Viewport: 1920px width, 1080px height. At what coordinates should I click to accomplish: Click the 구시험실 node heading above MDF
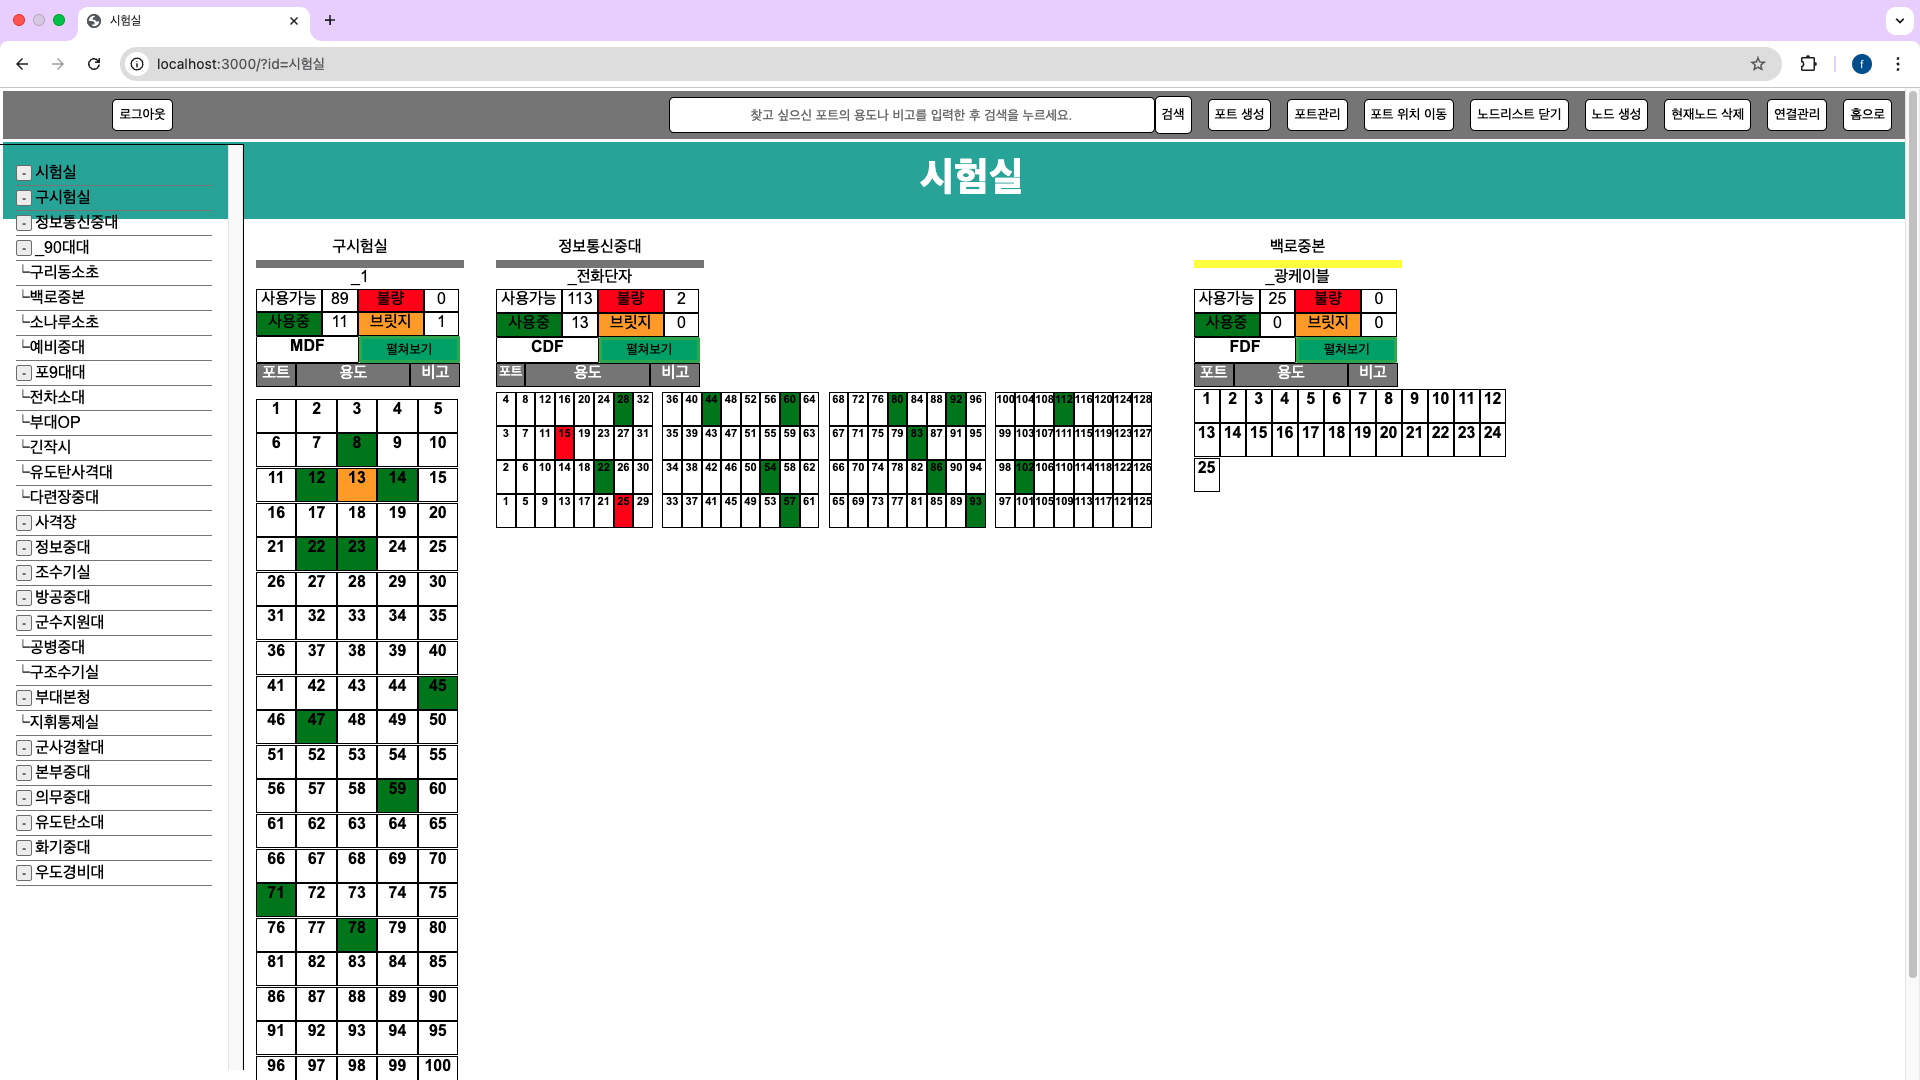click(x=360, y=246)
